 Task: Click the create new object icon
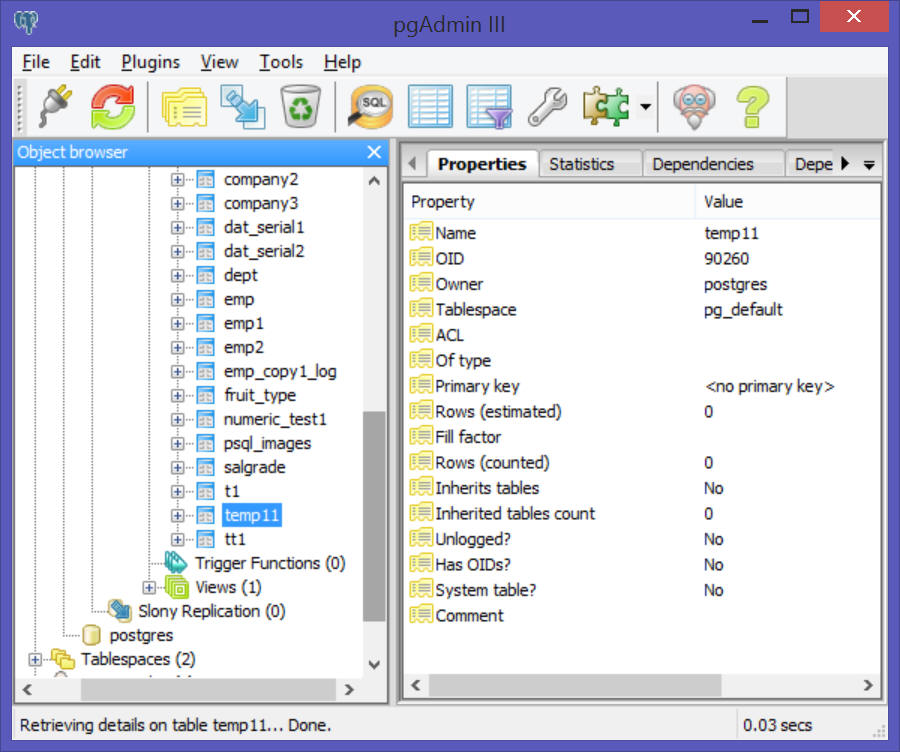(x=243, y=107)
